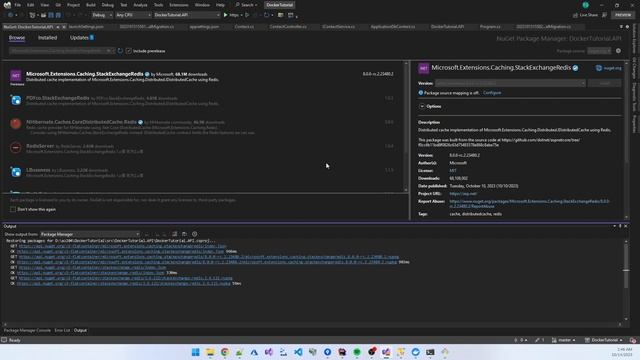Open the Version dropdown in details pane
640x360 pixels.
tap(510, 83)
